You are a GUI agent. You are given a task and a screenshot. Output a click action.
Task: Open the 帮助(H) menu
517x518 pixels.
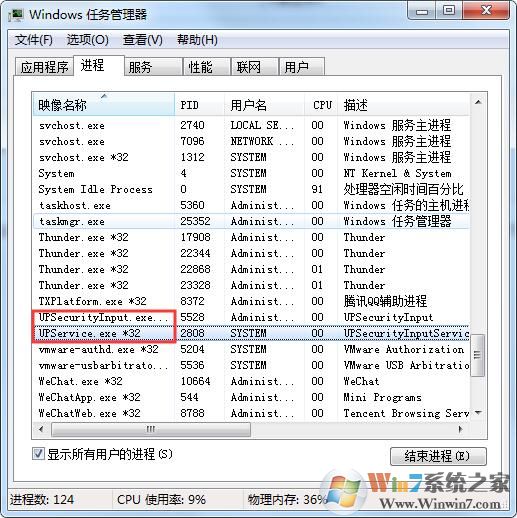pyautogui.click(x=197, y=40)
